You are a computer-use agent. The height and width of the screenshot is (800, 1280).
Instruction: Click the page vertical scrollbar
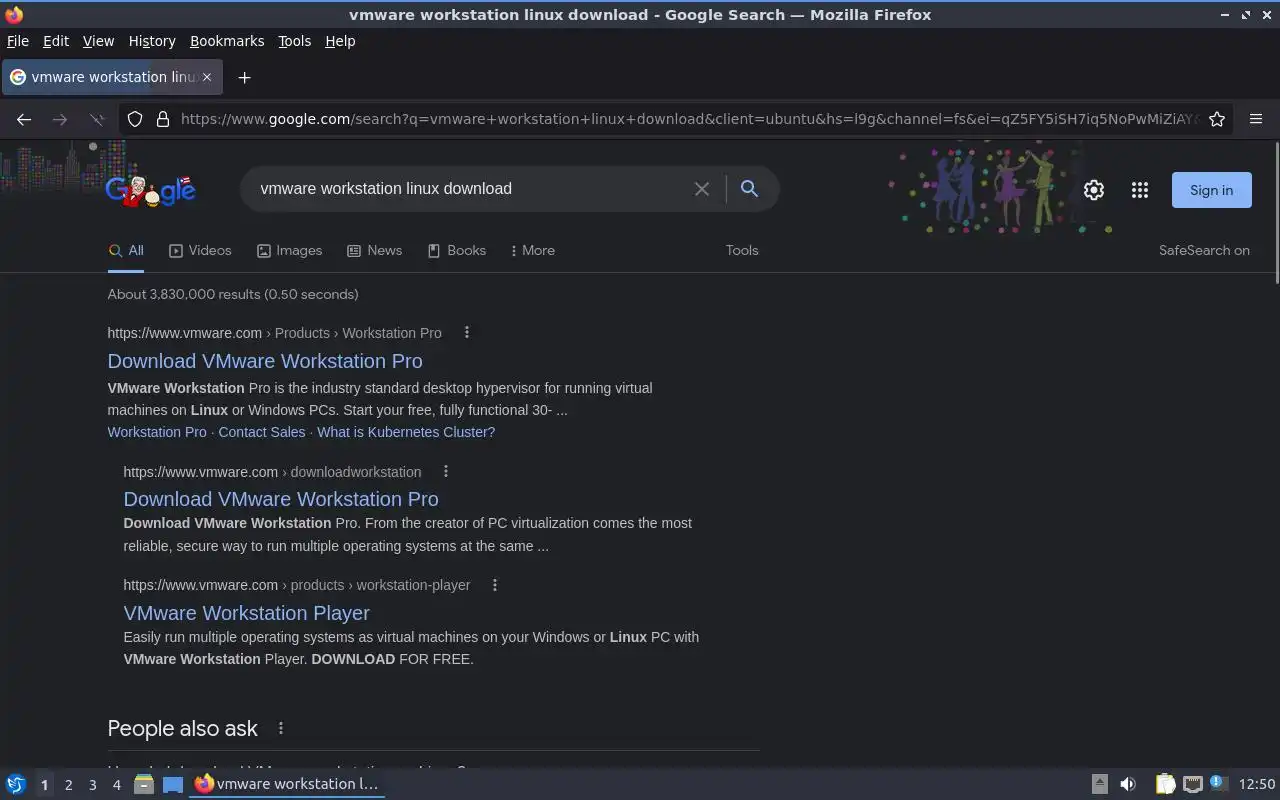click(1275, 212)
